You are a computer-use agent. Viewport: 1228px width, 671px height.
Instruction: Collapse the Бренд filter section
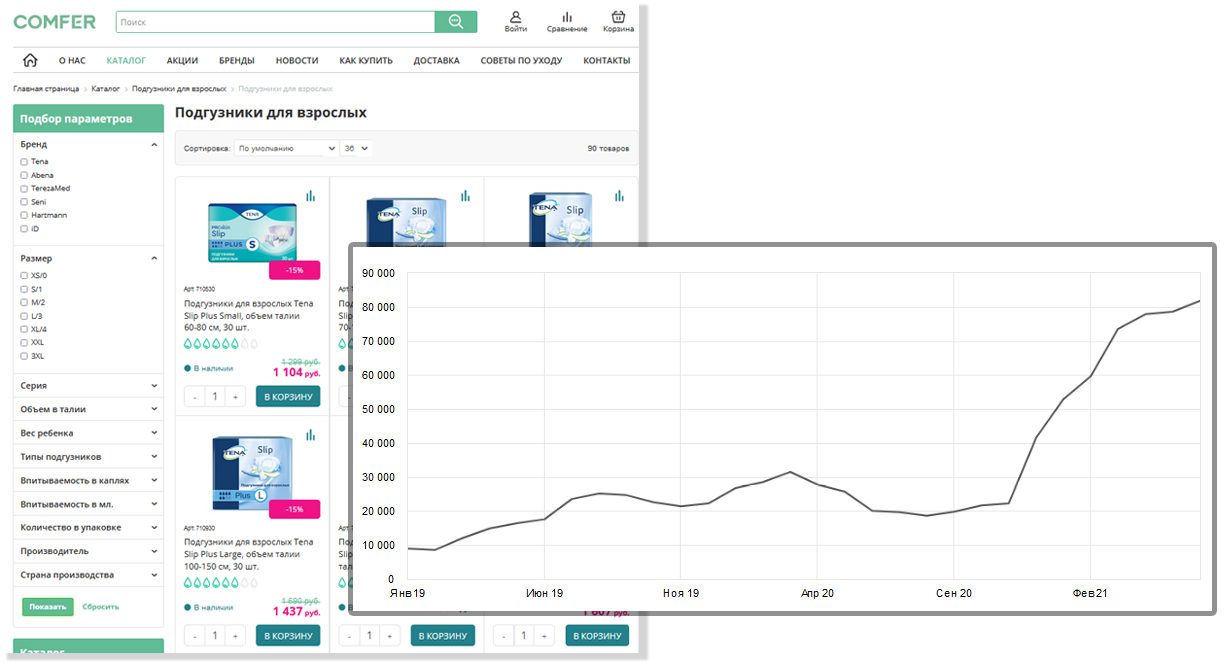(x=154, y=145)
